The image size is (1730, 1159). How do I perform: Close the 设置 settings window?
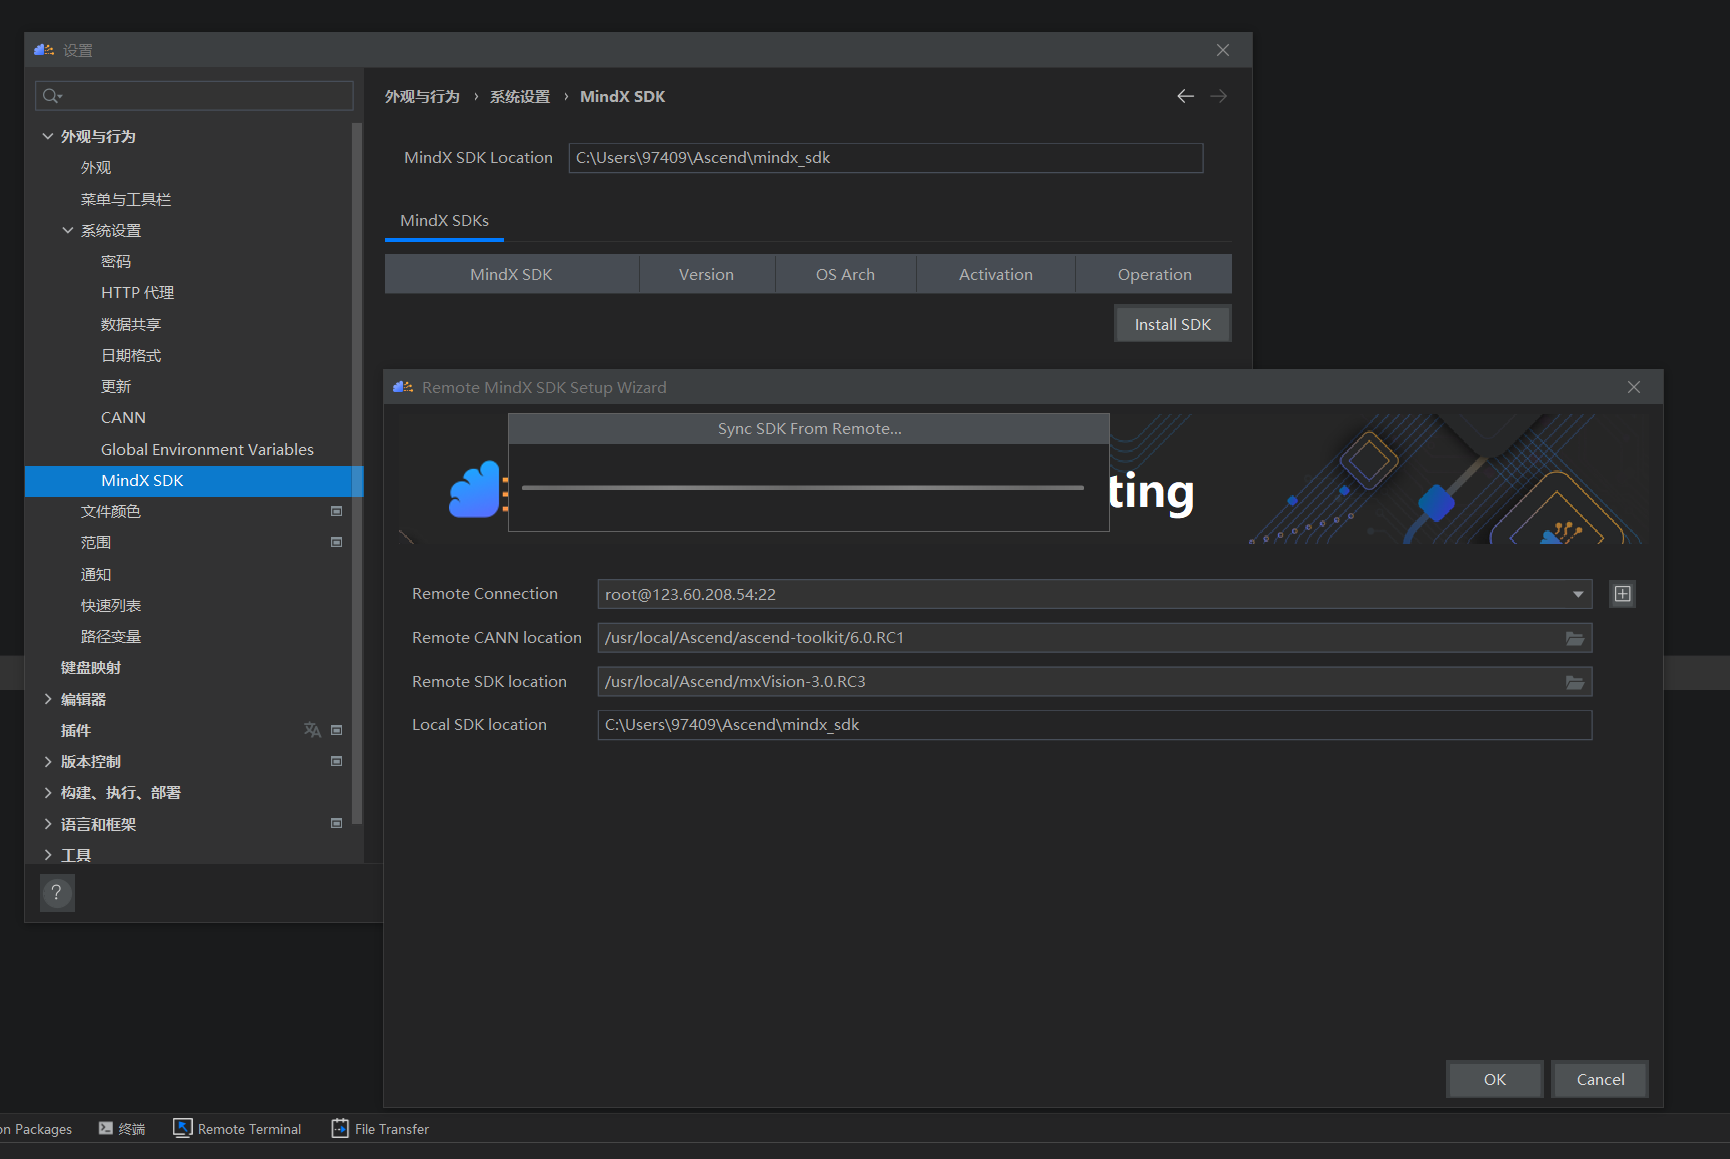(1223, 50)
